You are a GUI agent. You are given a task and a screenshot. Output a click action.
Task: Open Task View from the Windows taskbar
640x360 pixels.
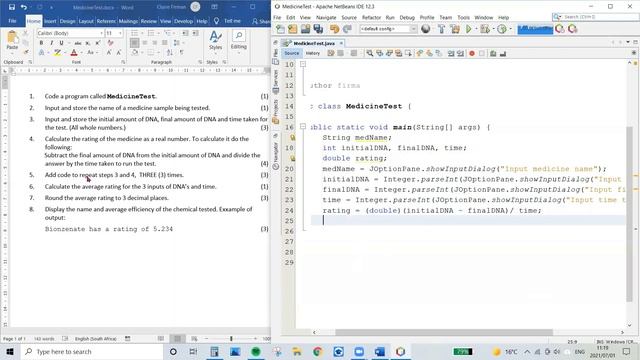pyautogui.click(x=193, y=351)
